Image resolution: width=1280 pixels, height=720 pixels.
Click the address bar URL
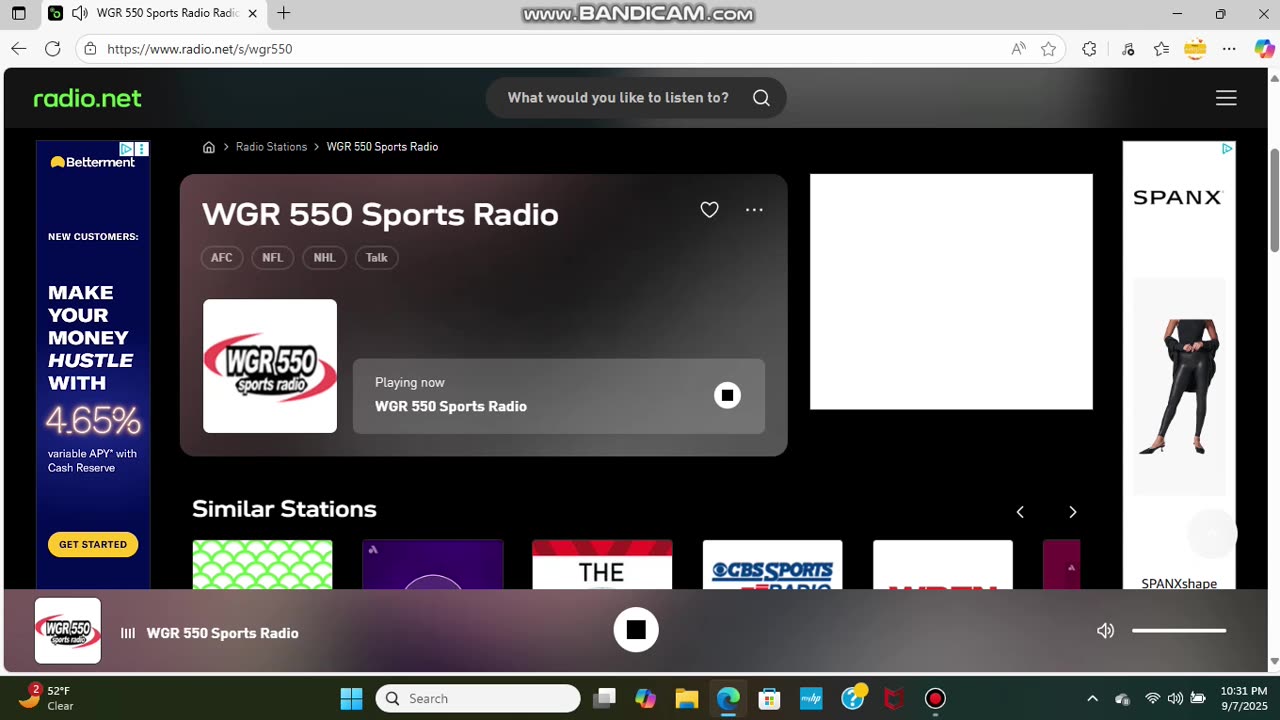199,49
